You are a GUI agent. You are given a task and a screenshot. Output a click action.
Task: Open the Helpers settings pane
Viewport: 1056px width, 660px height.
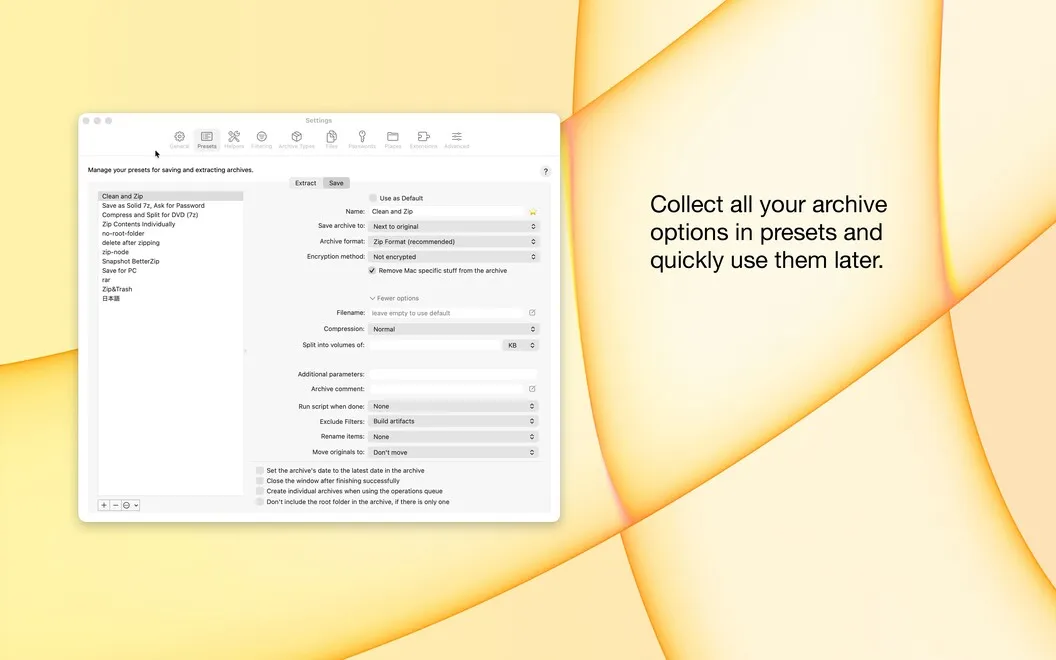pos(234,139)
